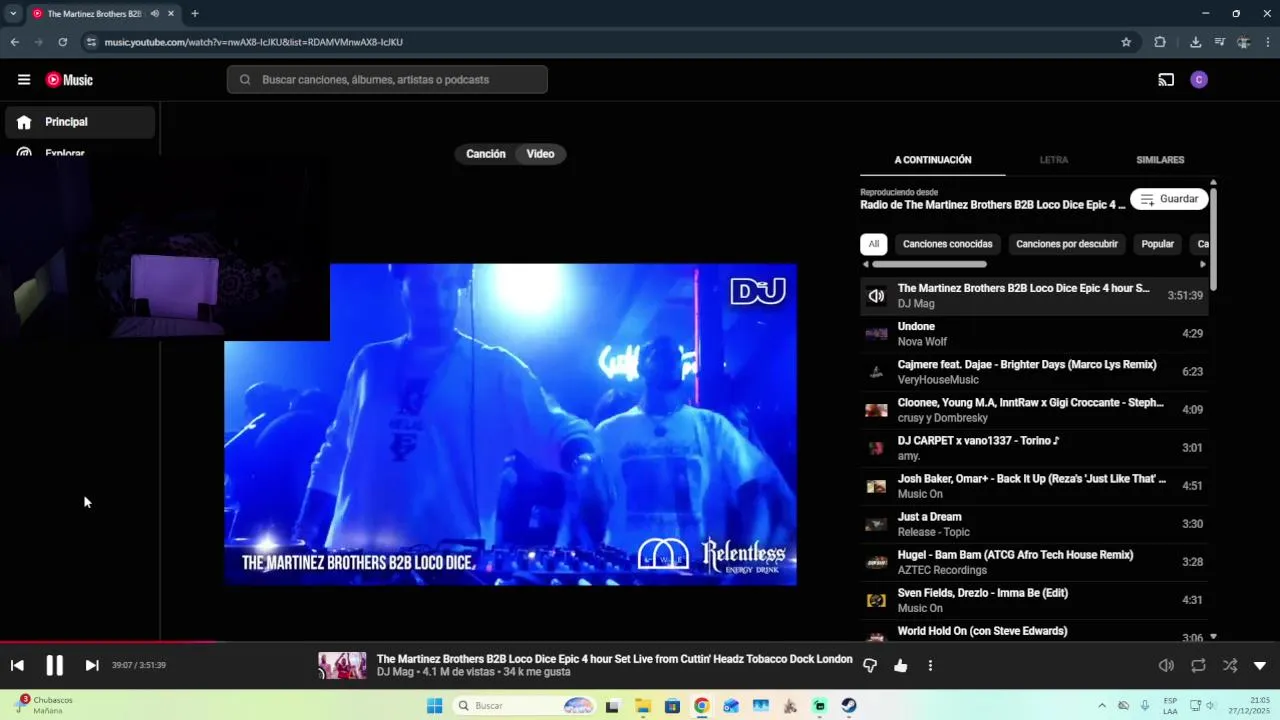
Task: Open tab search dropdown arrow
Action: tap(13, 14)
